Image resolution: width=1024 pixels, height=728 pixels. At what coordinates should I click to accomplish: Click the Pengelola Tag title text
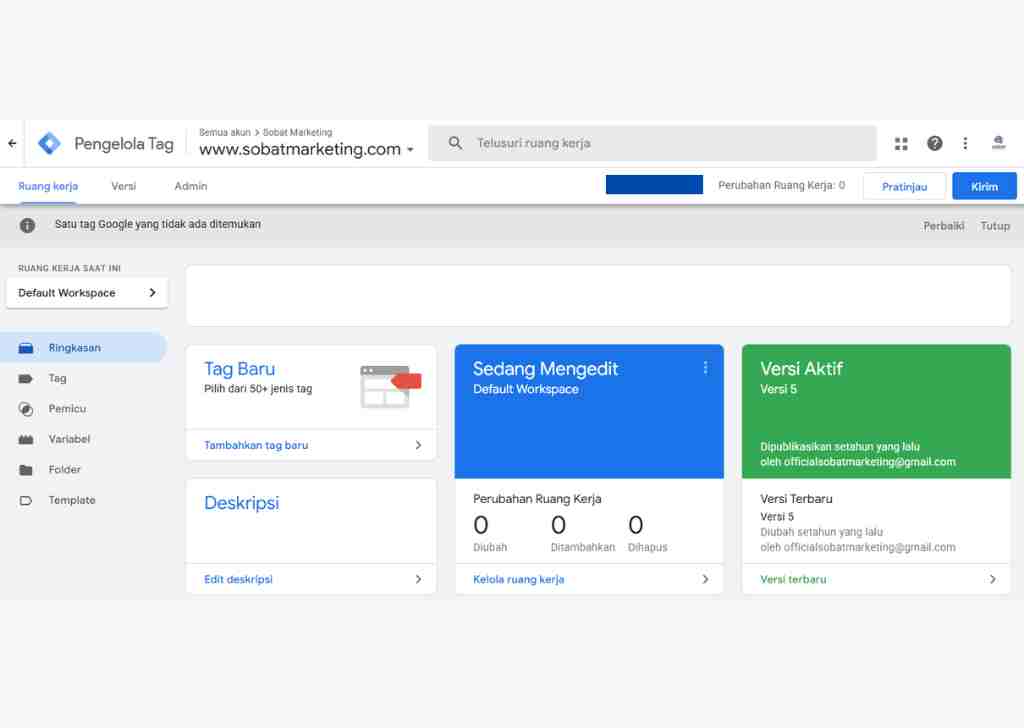124,144
